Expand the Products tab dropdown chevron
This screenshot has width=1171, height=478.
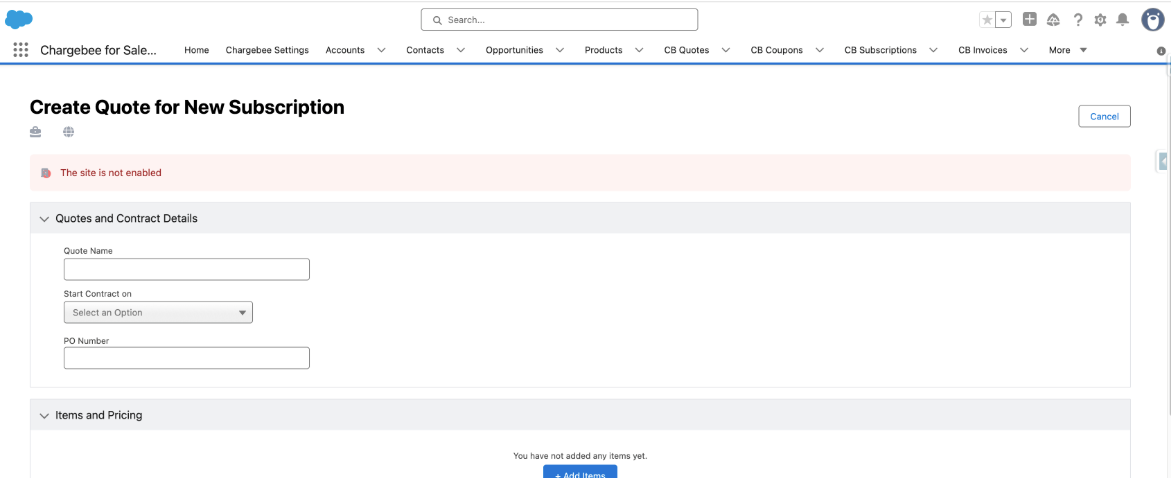point(639,50)
